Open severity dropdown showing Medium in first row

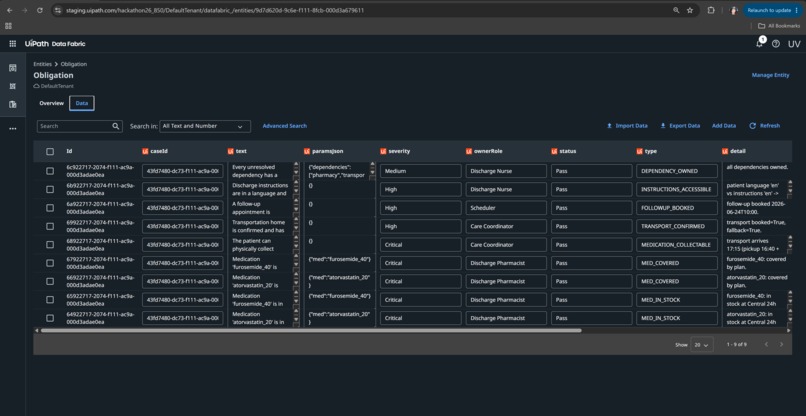click(420, 171)
